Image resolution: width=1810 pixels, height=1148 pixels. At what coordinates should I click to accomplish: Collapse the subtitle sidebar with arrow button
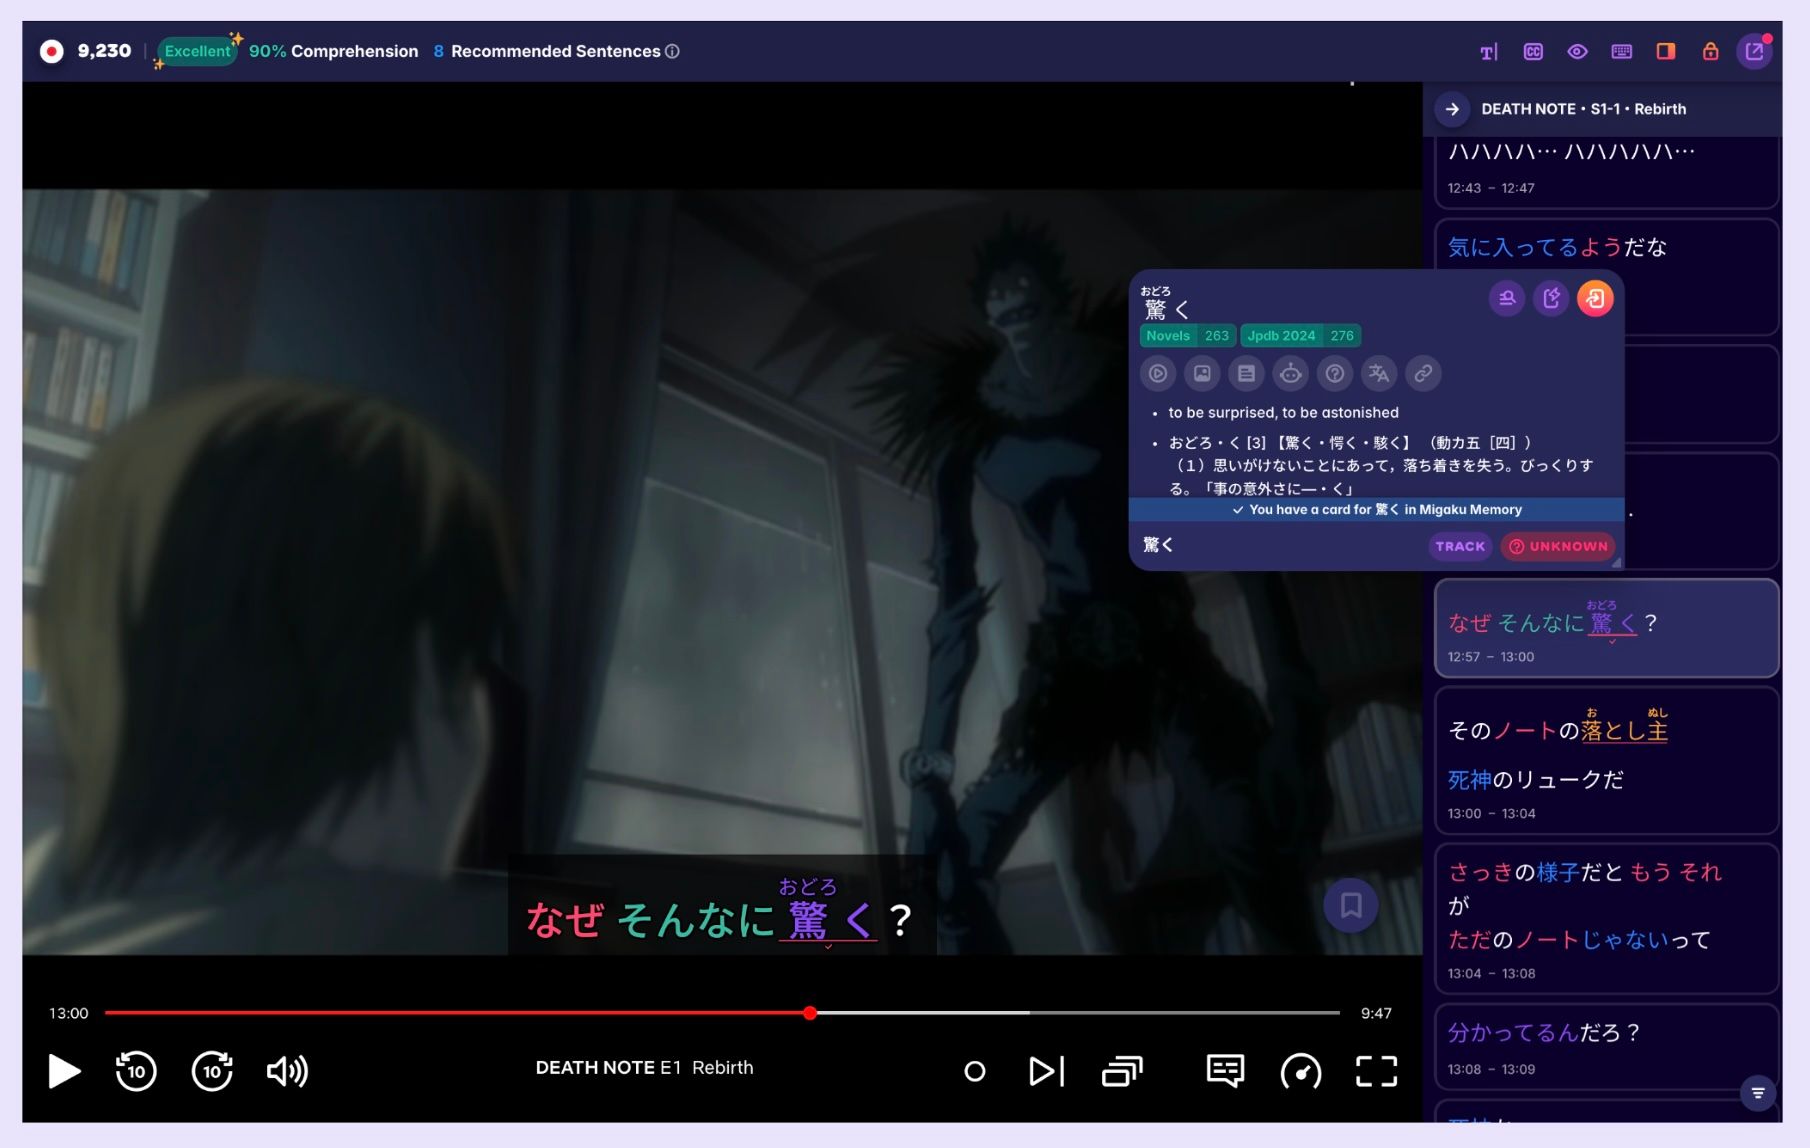pos(1452,109)
